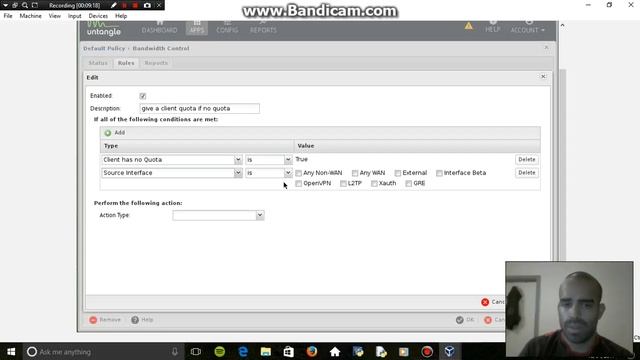Click the Untangle logo

pos(104,29)
